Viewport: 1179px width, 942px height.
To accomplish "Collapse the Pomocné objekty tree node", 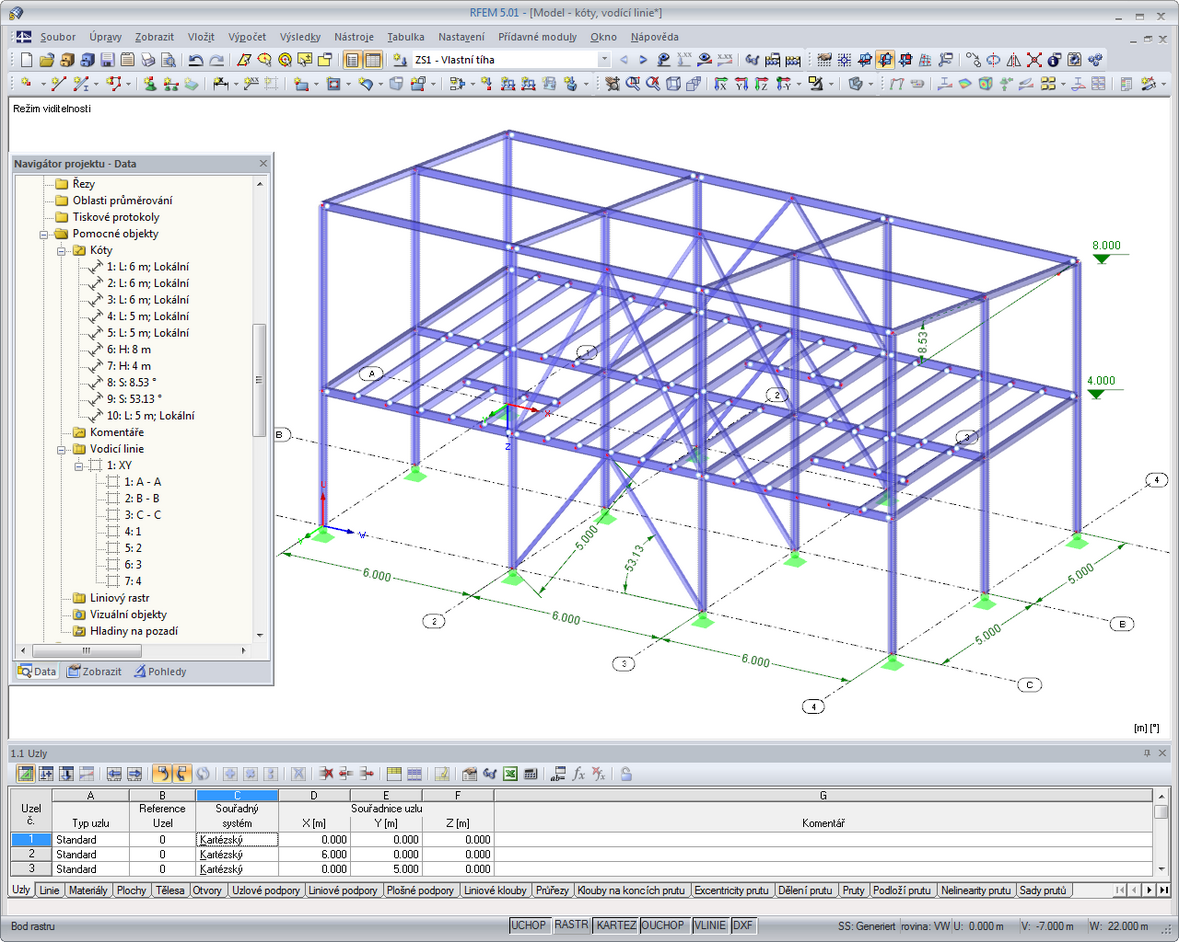I will tap(44, 234).
